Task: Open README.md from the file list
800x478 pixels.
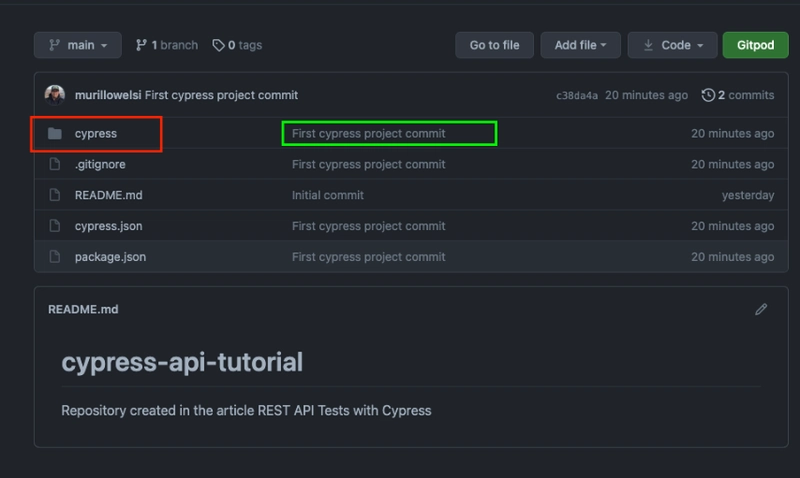Action: (x=109, y=195)
